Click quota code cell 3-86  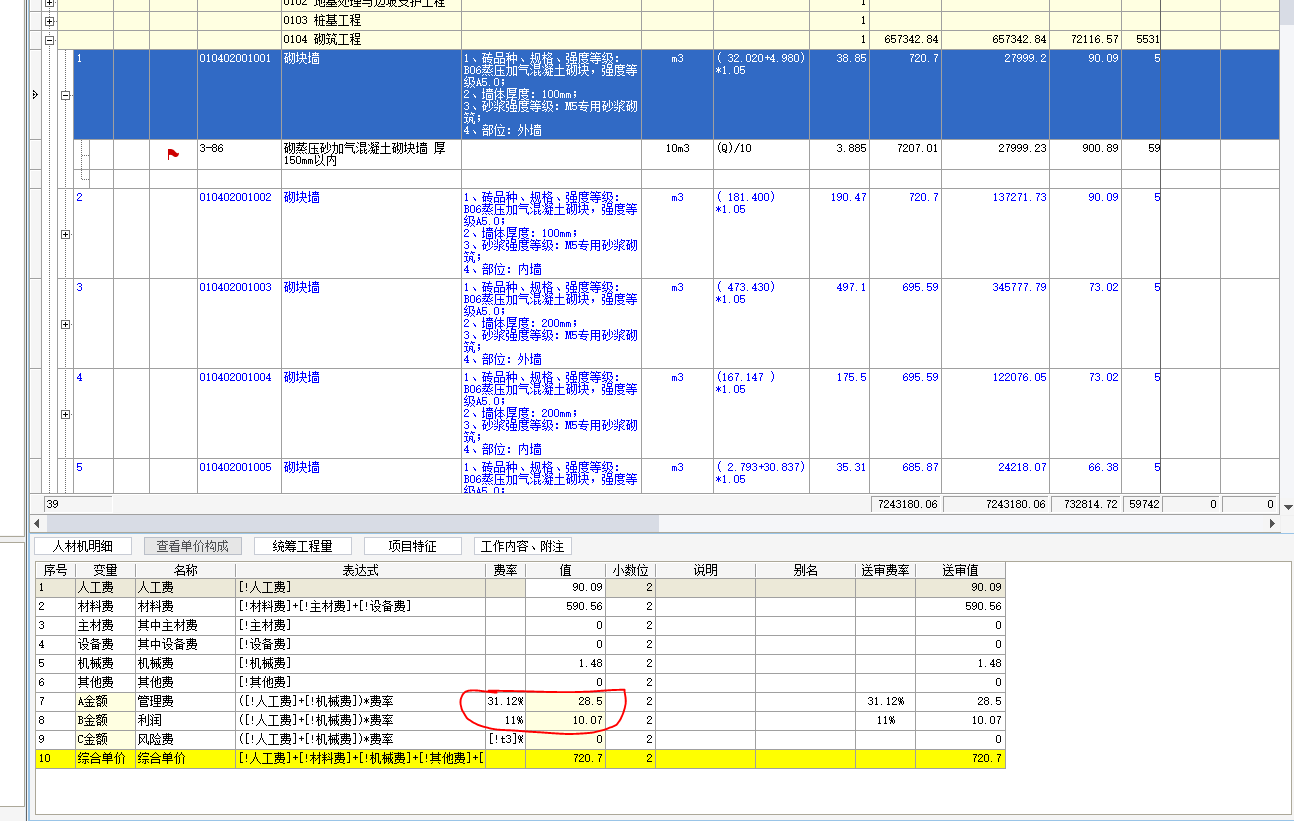click(239, 155)
